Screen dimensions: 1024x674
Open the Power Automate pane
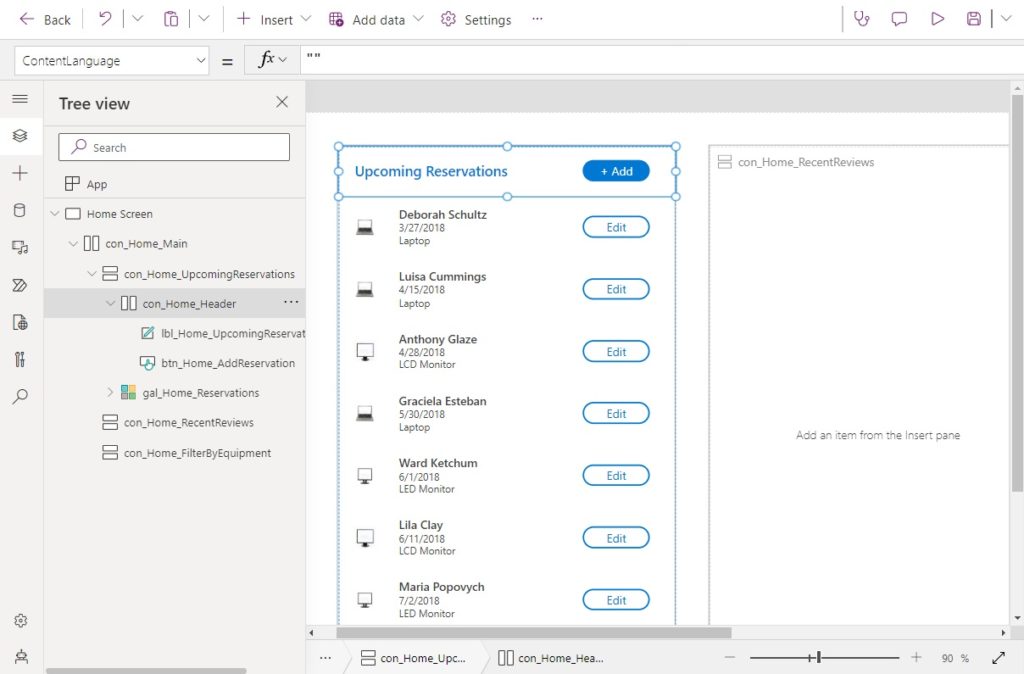20,285
